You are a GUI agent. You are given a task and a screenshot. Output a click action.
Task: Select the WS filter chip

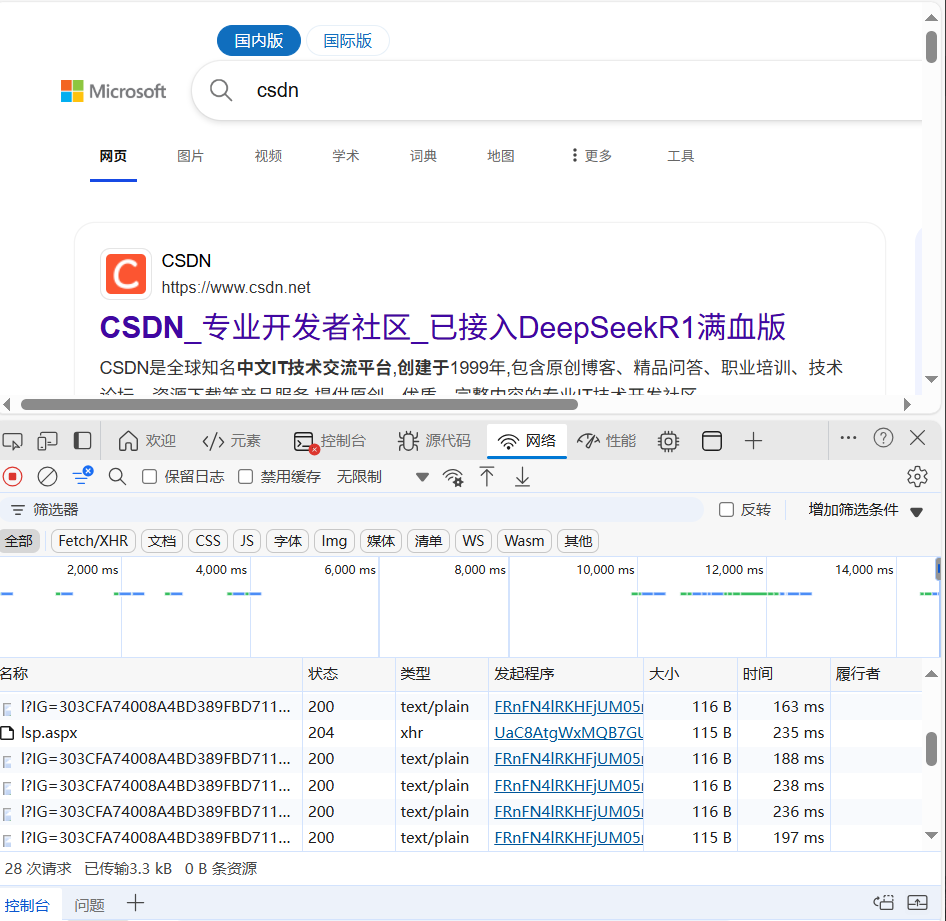(x=473, y=541)
